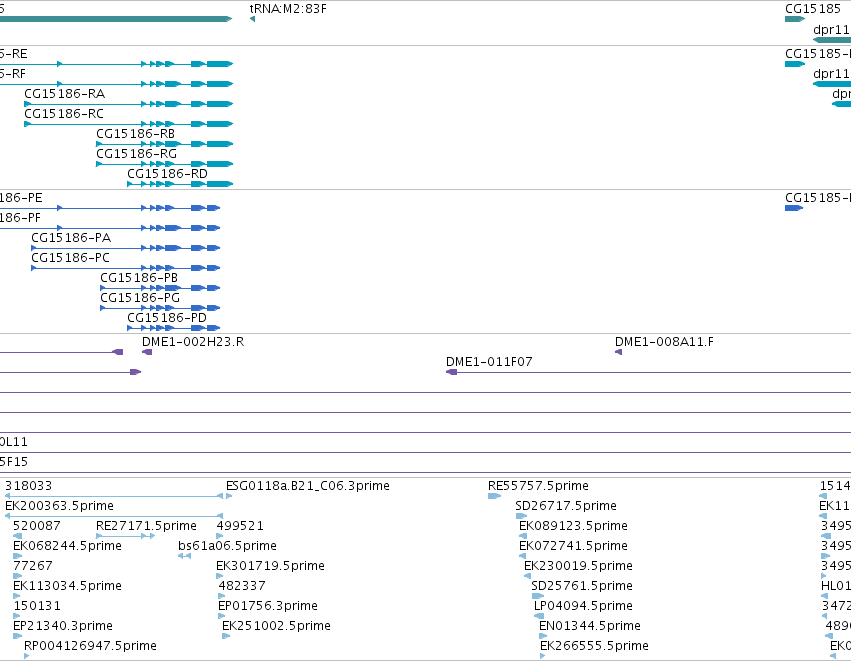Select transcript CG15186-RB label
This screenshot has height=661, width=851.
click(x=136, y=134)
